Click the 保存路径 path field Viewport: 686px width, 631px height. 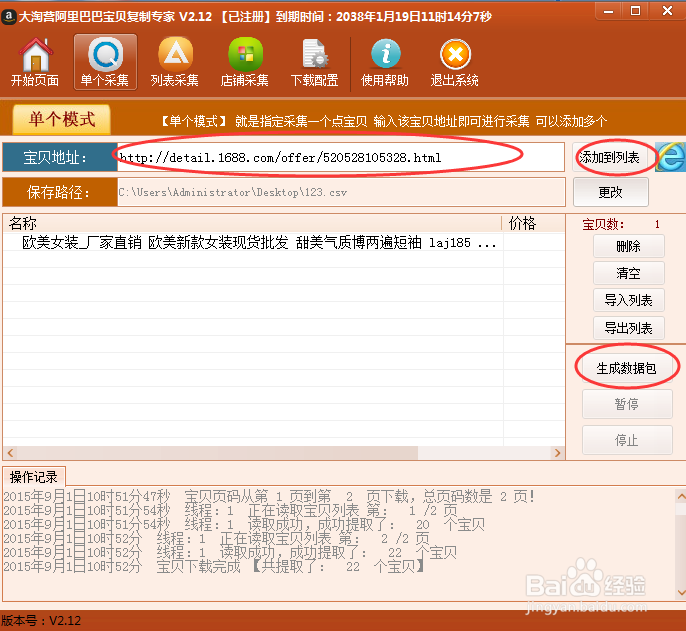tap(341, 192)
